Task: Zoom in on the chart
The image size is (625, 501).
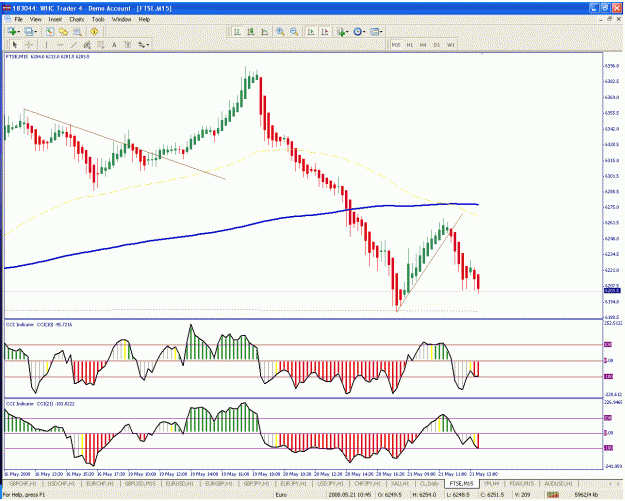Action: (280, 32)
